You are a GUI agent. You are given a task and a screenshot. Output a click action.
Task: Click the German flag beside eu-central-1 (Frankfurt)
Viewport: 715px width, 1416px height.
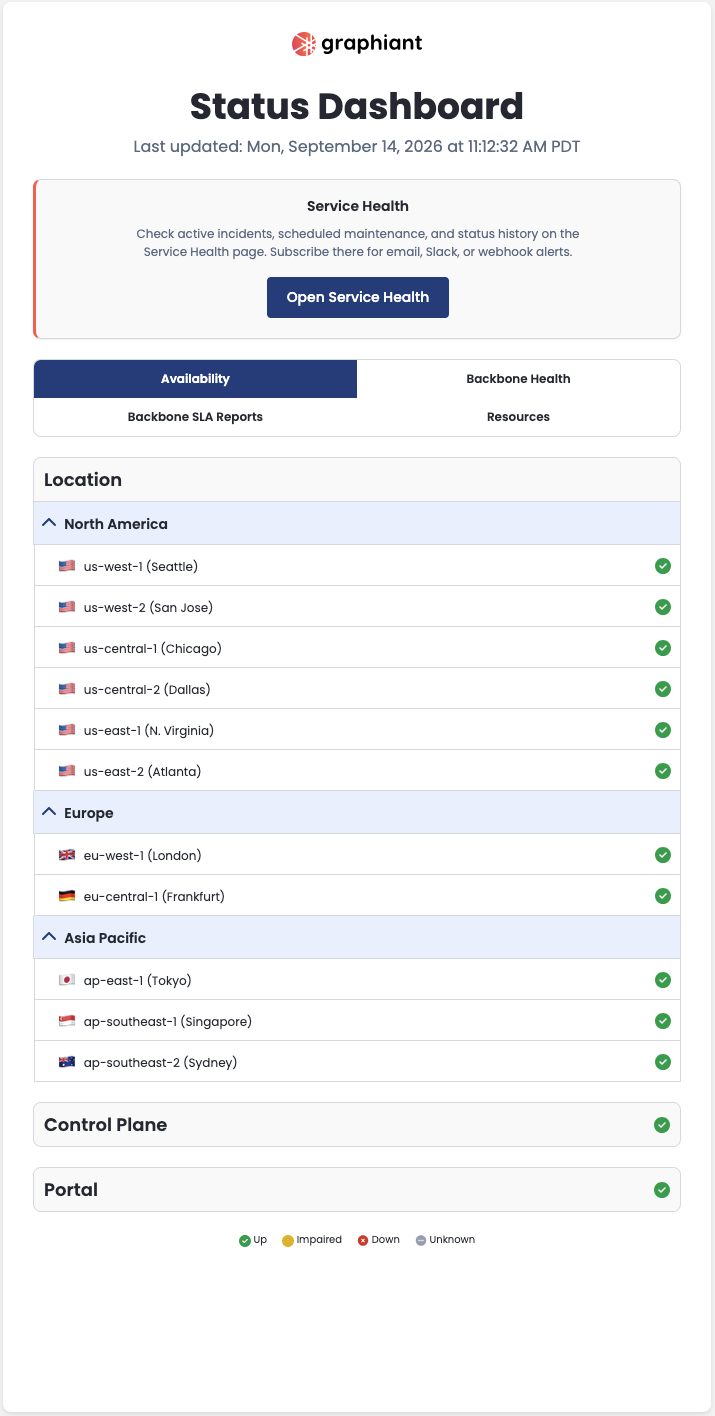(x=67, y=896)
